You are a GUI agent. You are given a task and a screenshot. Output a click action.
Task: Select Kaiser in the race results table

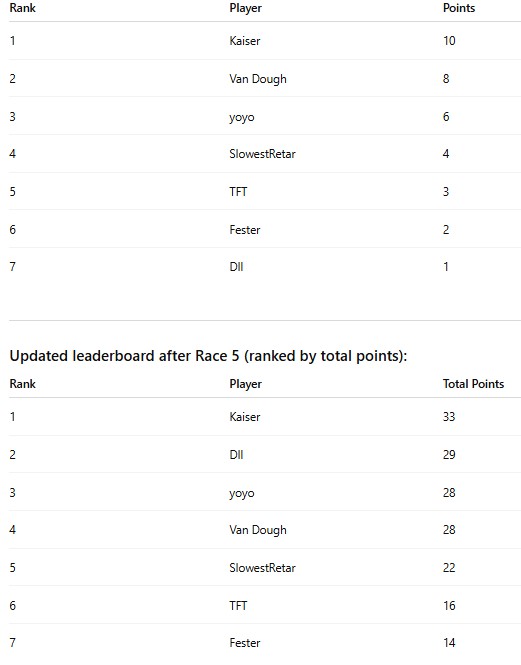(245, 41)
